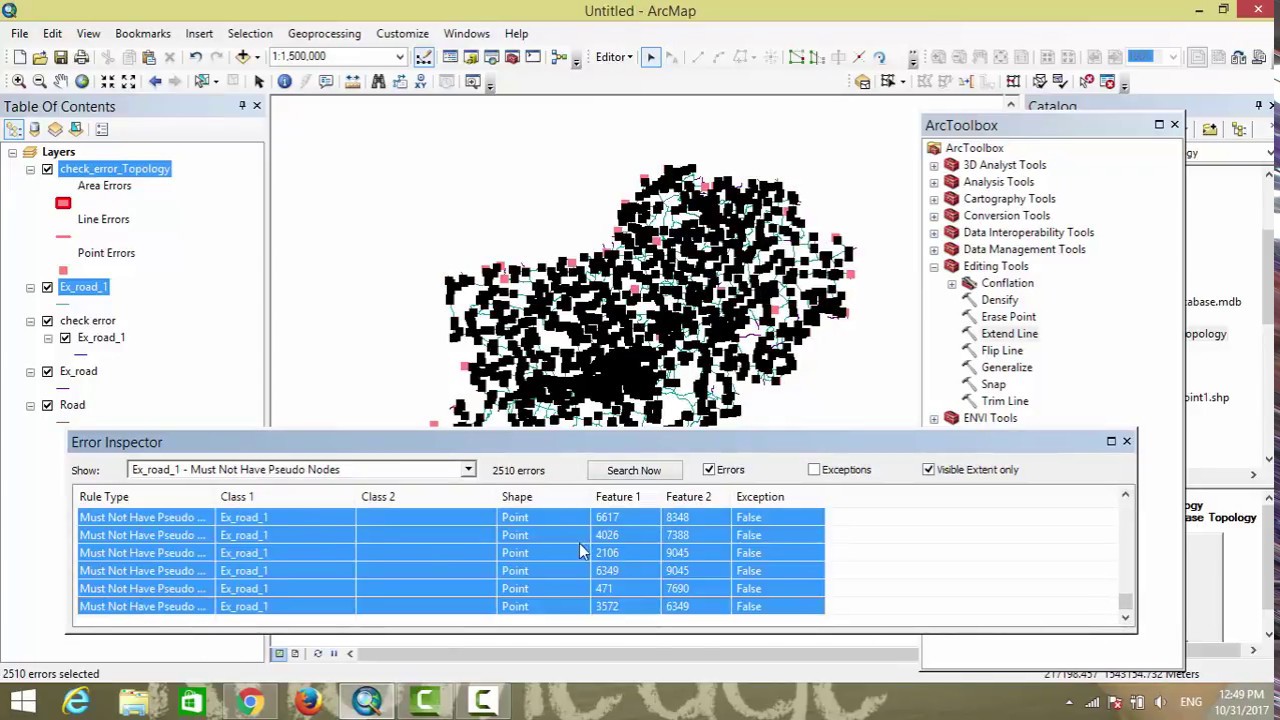Open the scale combo box set to 1:1,500,000
The width and height of the screenshot is (1280, 720).
click(x=399, y=57)
